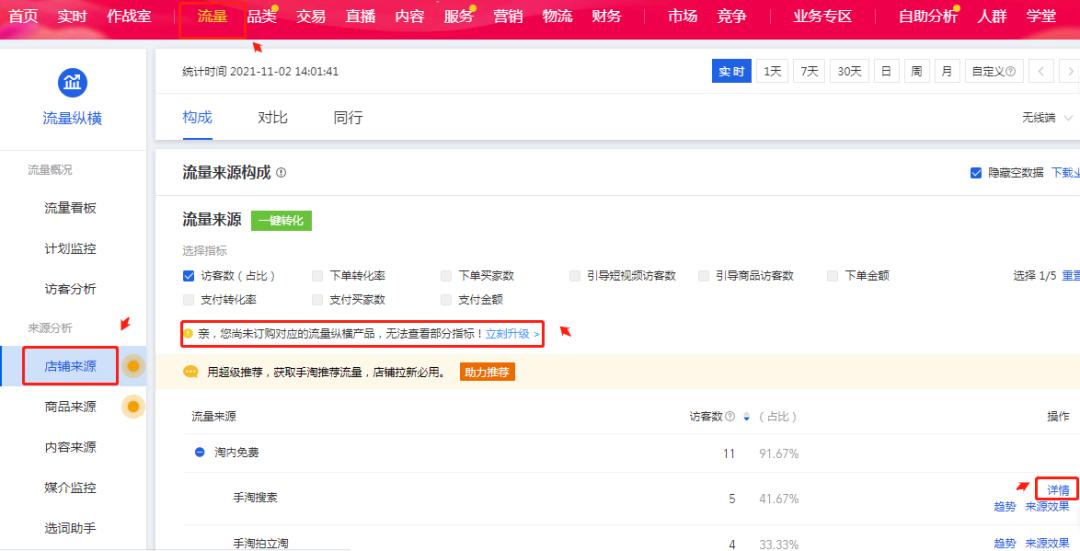Open the 作战室 top menu
Image resolution: width=1080 pixels, height=551 pixels.
129,17
